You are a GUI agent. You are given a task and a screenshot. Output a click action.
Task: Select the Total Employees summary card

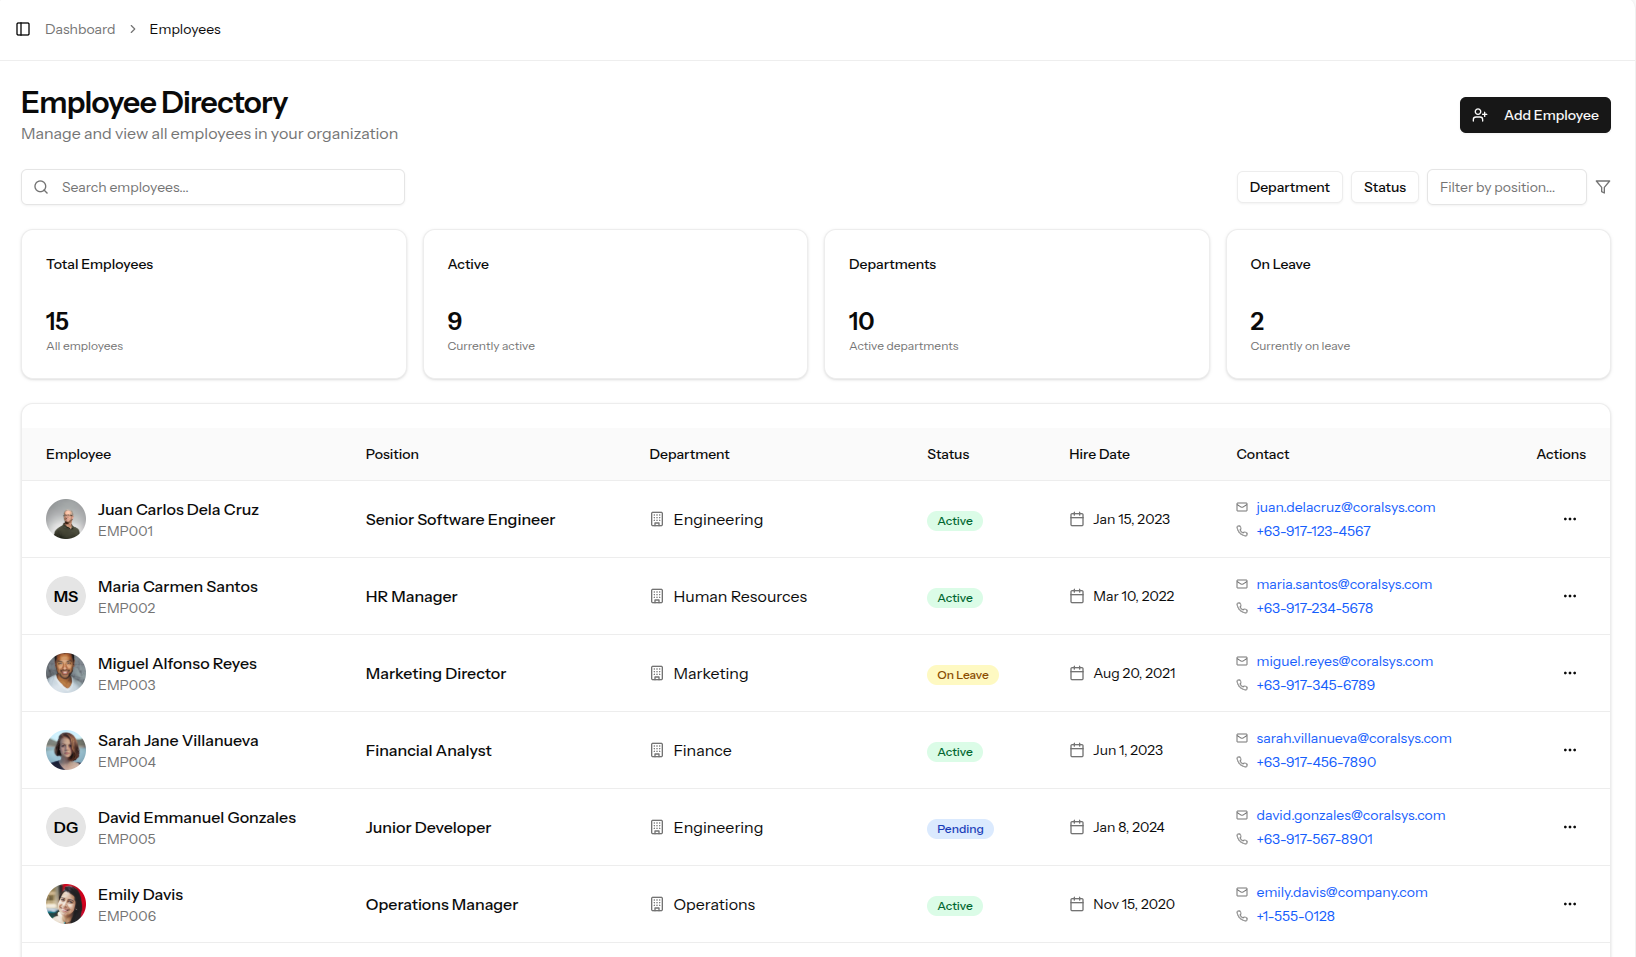(x=214, y=304)
